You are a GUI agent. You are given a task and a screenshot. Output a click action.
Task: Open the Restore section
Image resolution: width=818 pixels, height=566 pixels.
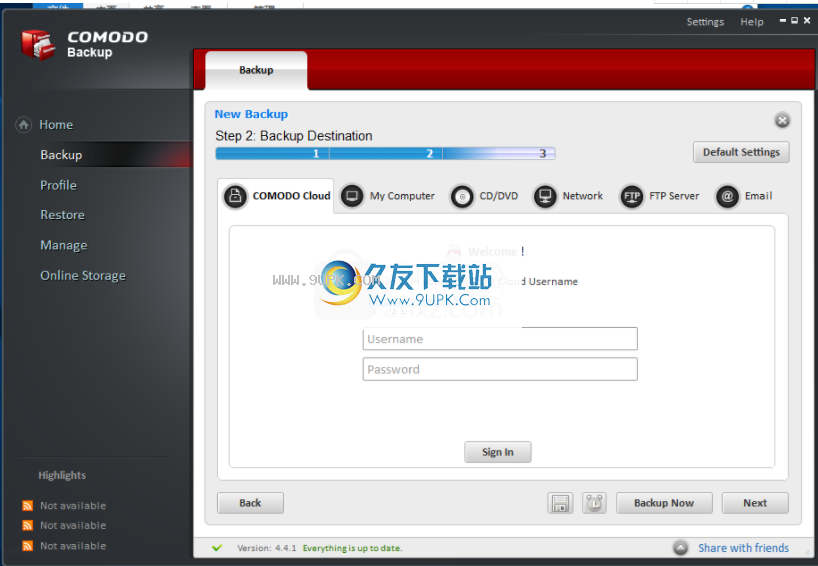click(x=63, y=215)
